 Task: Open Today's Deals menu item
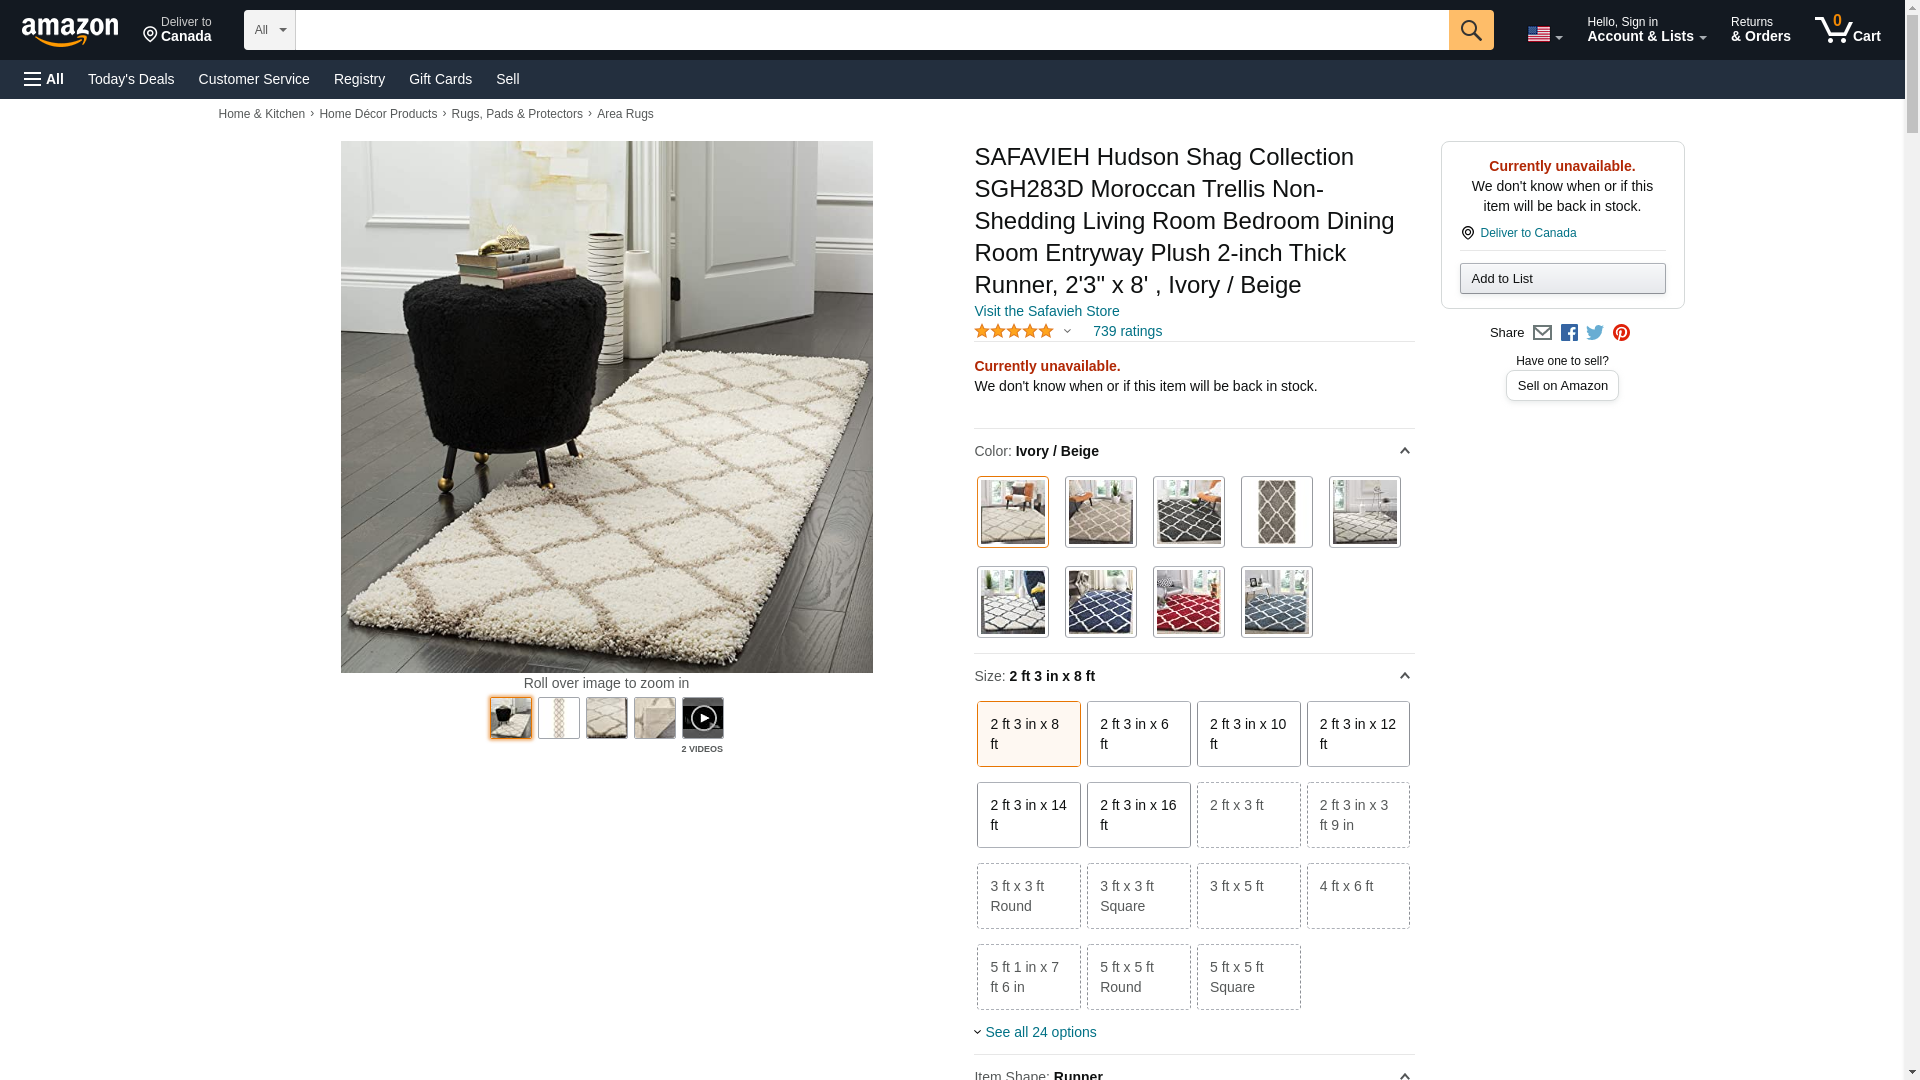(x=131, y=79)
